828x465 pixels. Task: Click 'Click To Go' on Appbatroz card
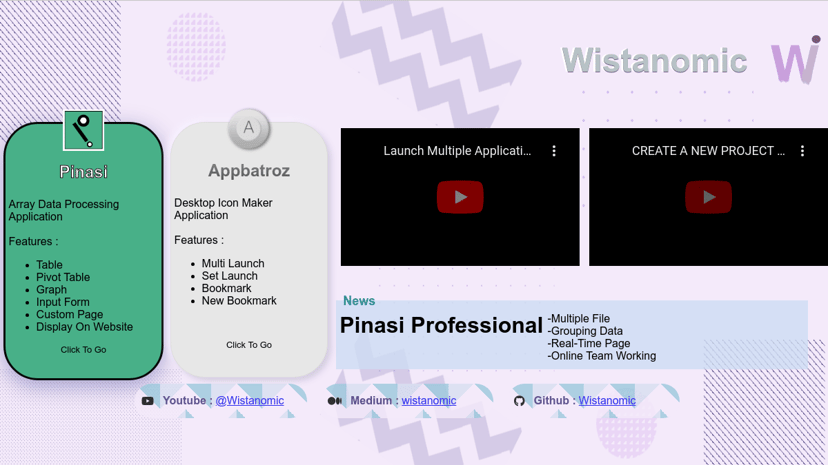coord(249,345)
